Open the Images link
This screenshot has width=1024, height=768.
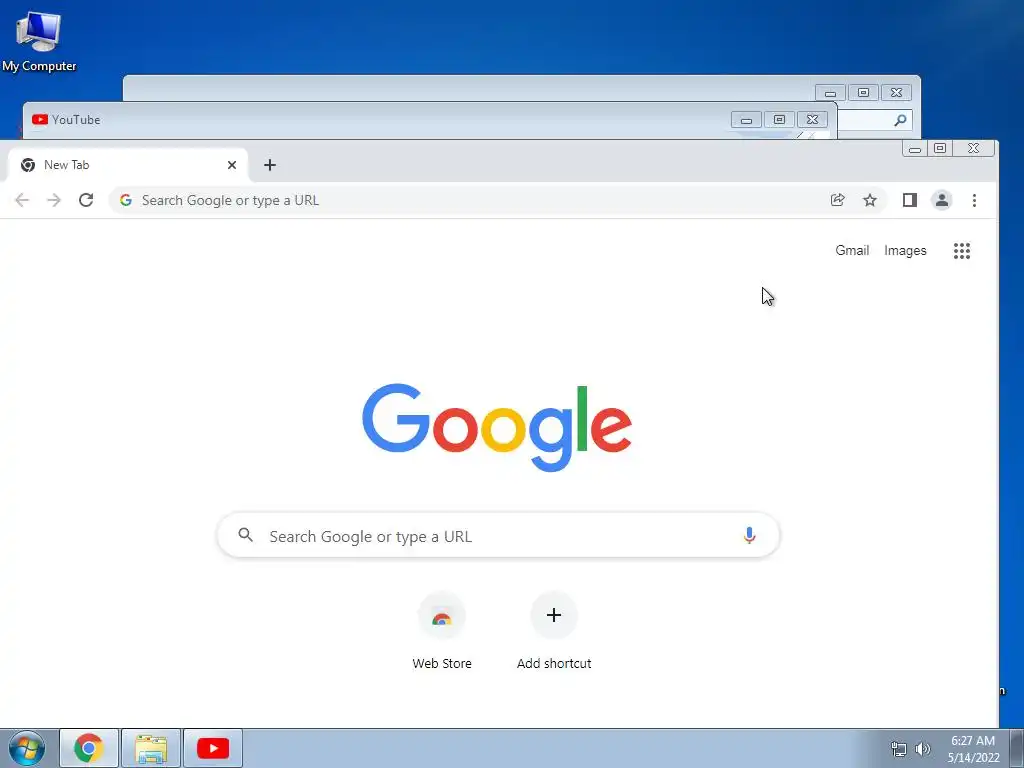tap(905, 251)
